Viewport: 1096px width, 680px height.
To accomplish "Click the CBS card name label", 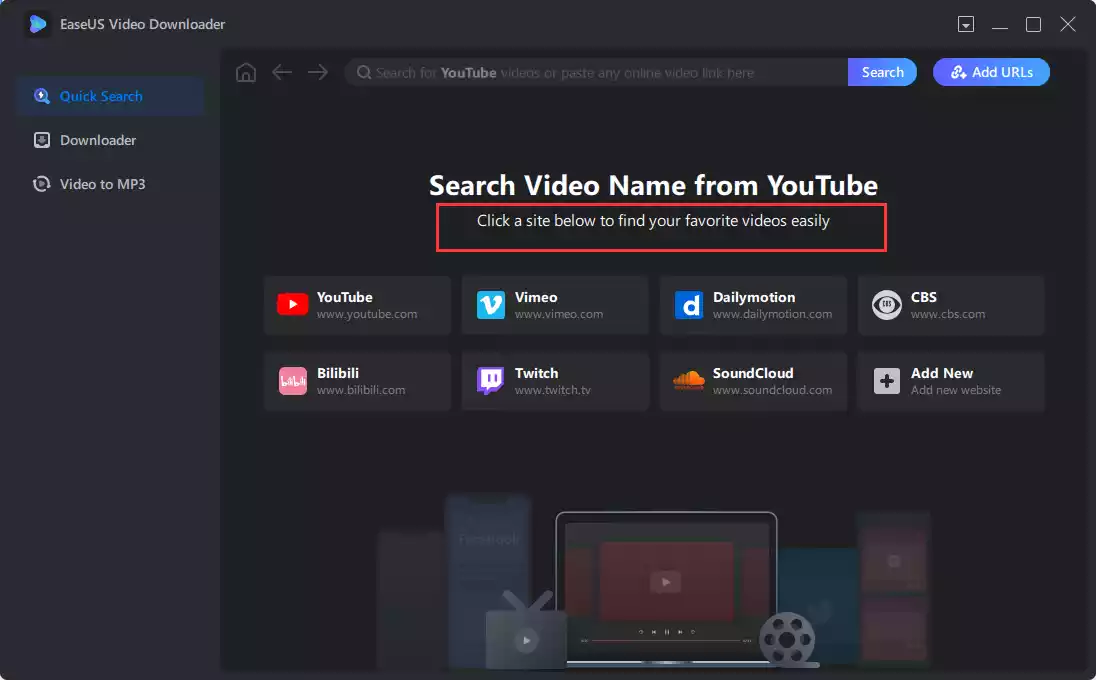I will tap(923, 297).
